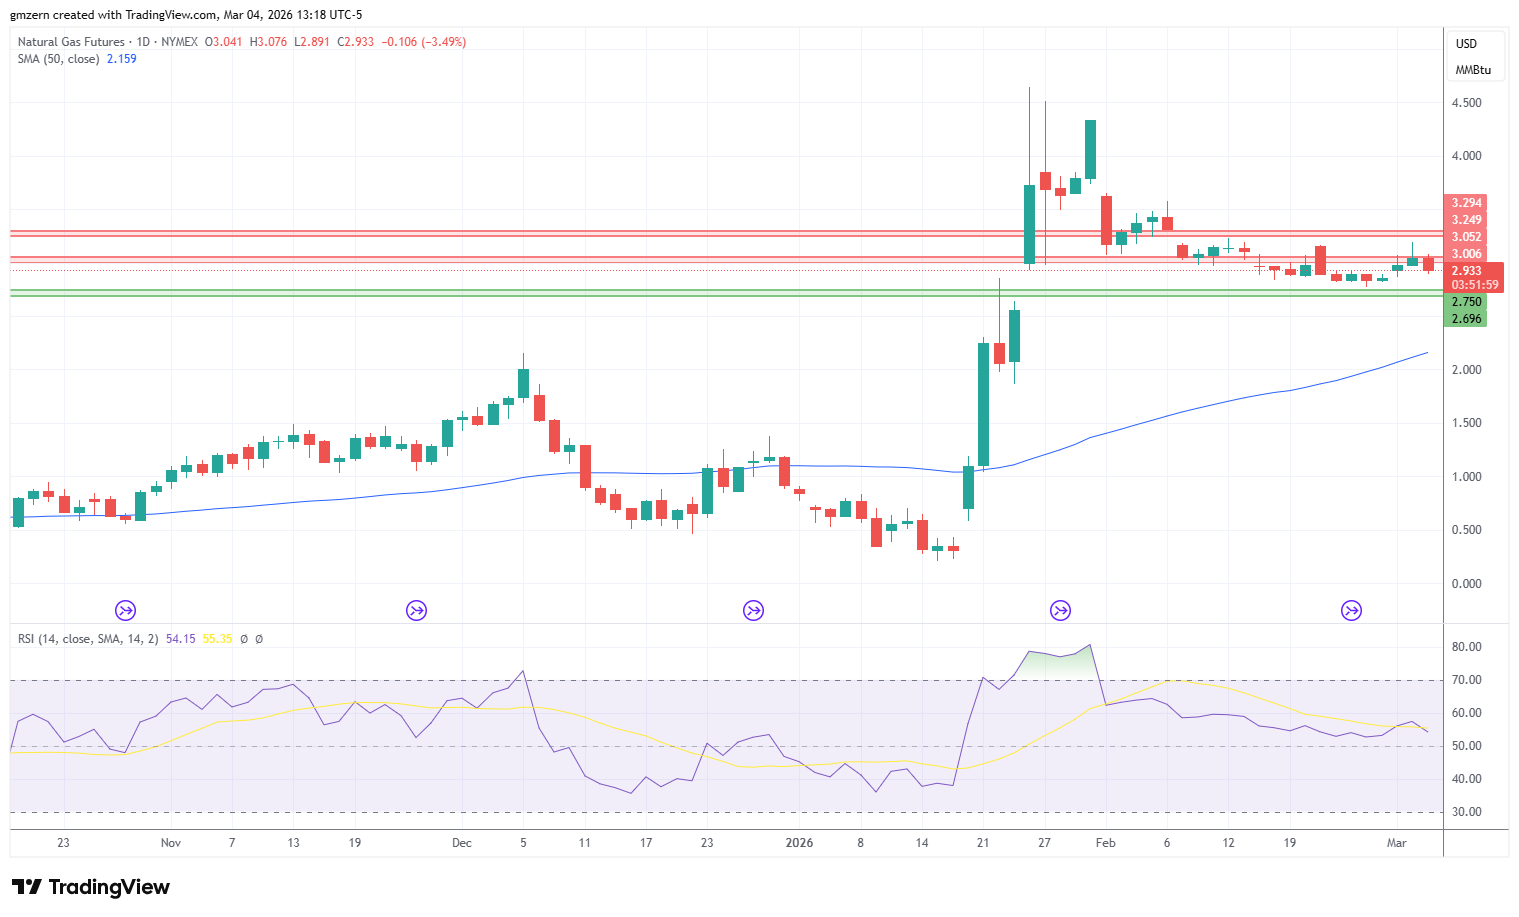Click the 70.00 RSI axis label
The image size is (1519, 917).
pyautogui.click(x=1467, y=680)
